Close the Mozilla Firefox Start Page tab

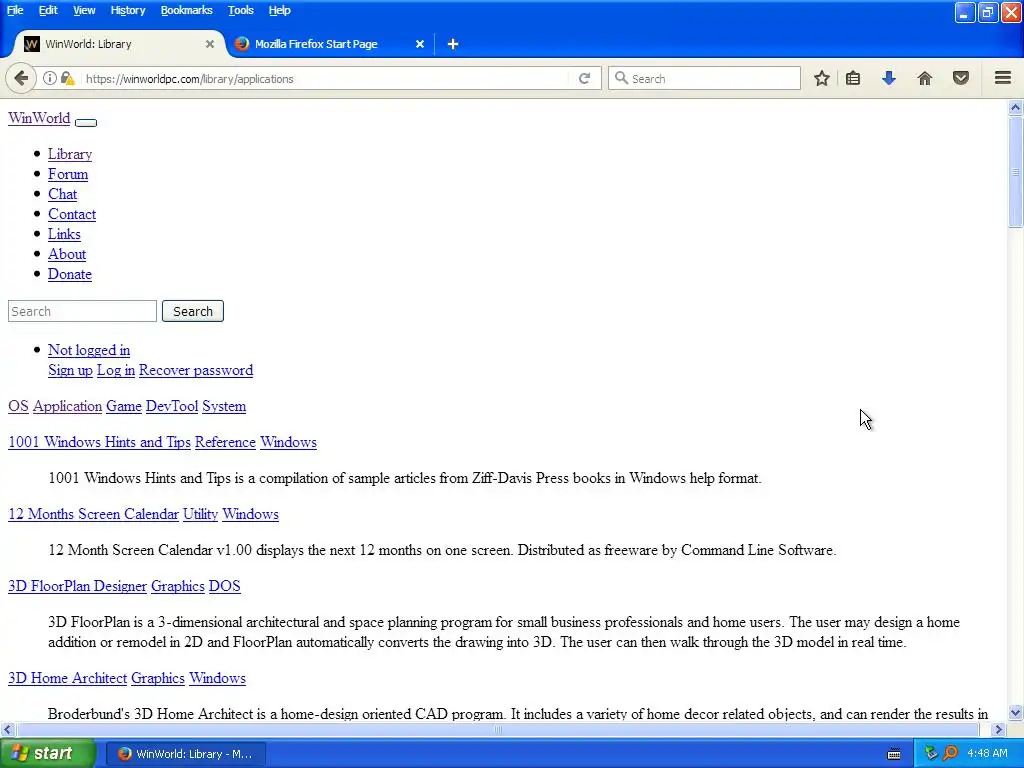coord(420,44)
